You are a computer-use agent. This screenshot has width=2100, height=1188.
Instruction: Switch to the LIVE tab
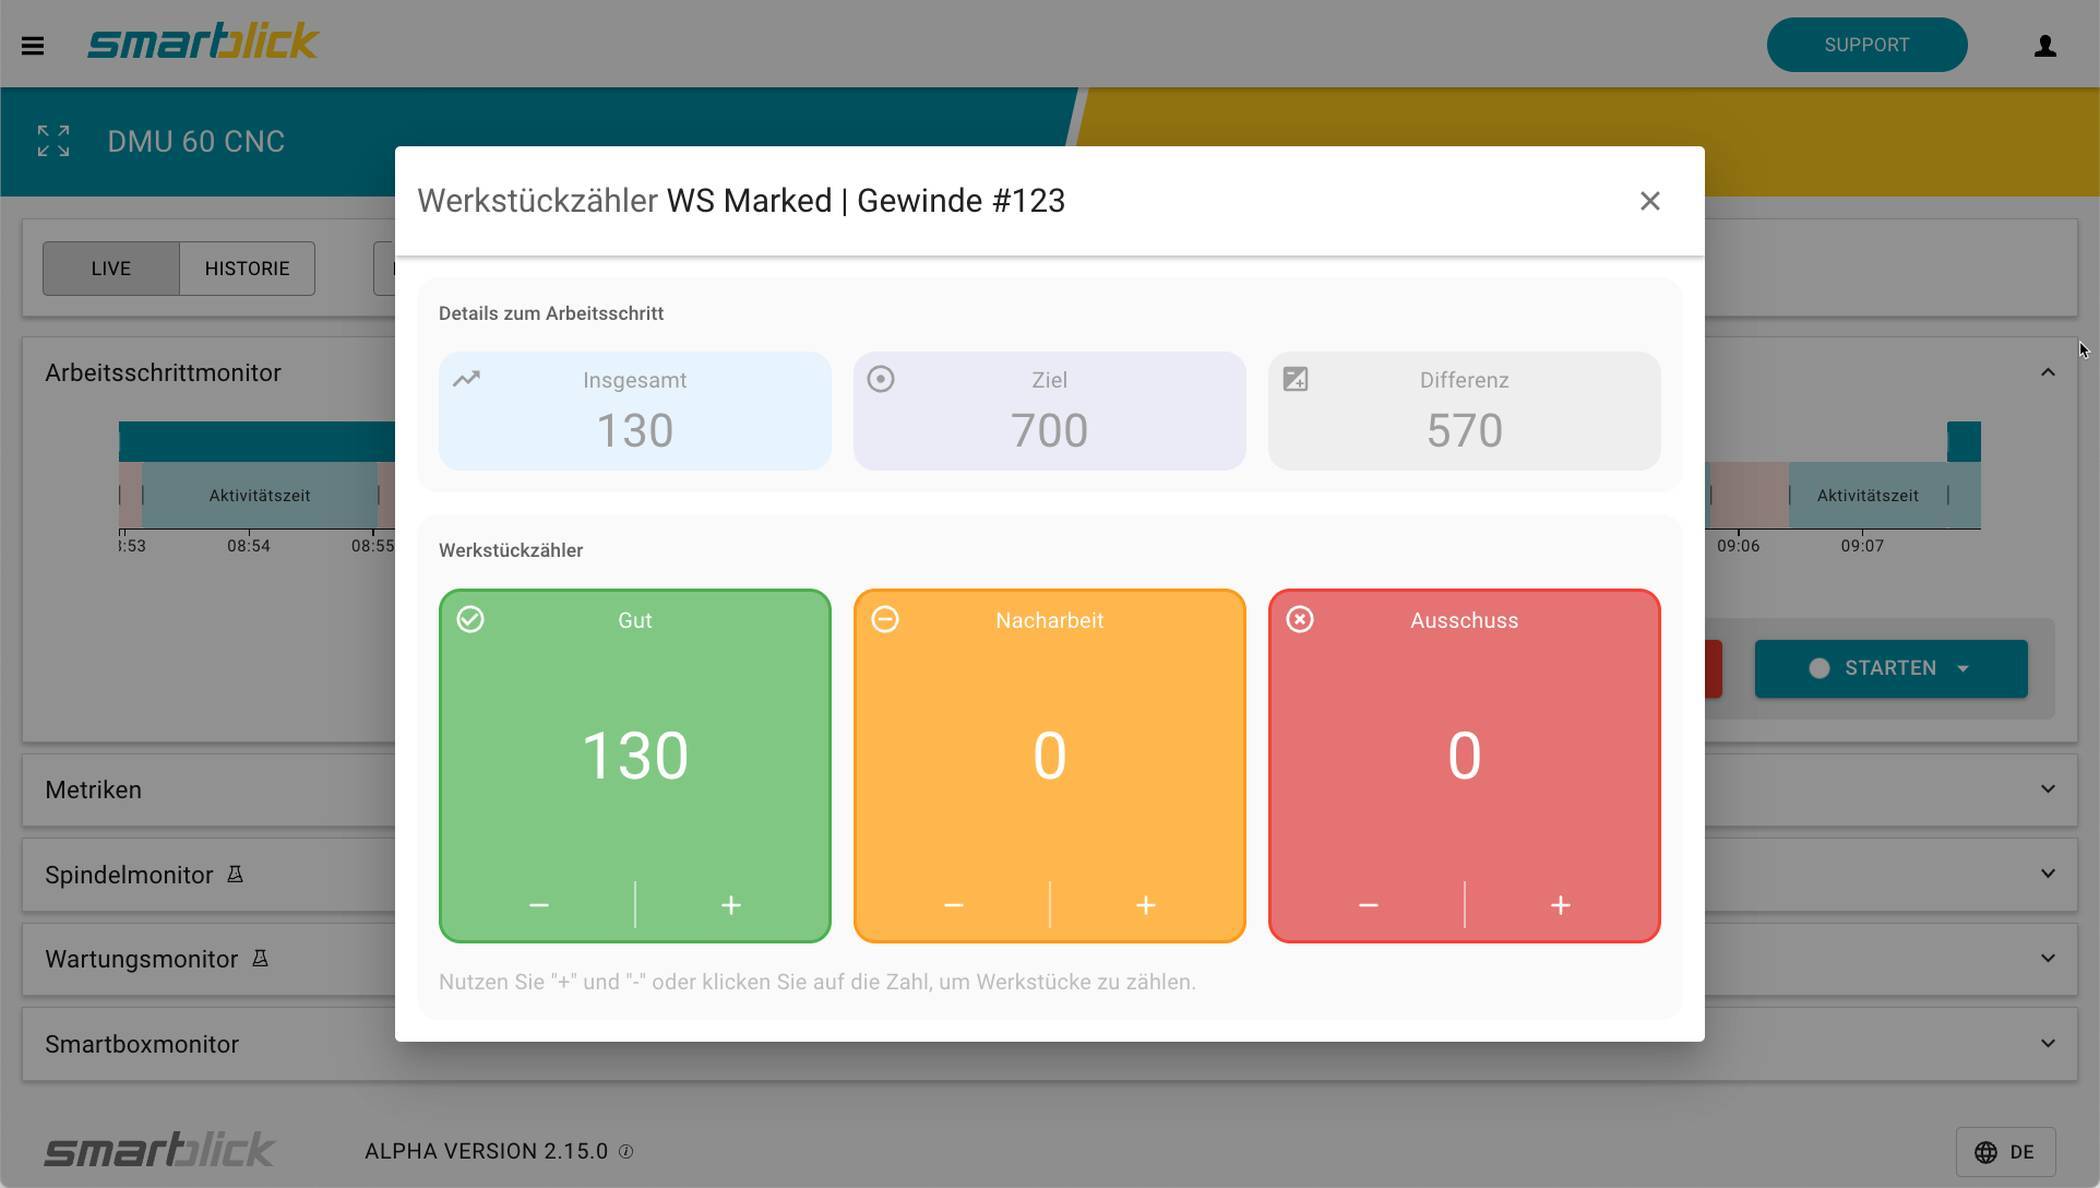pos(111,268)
